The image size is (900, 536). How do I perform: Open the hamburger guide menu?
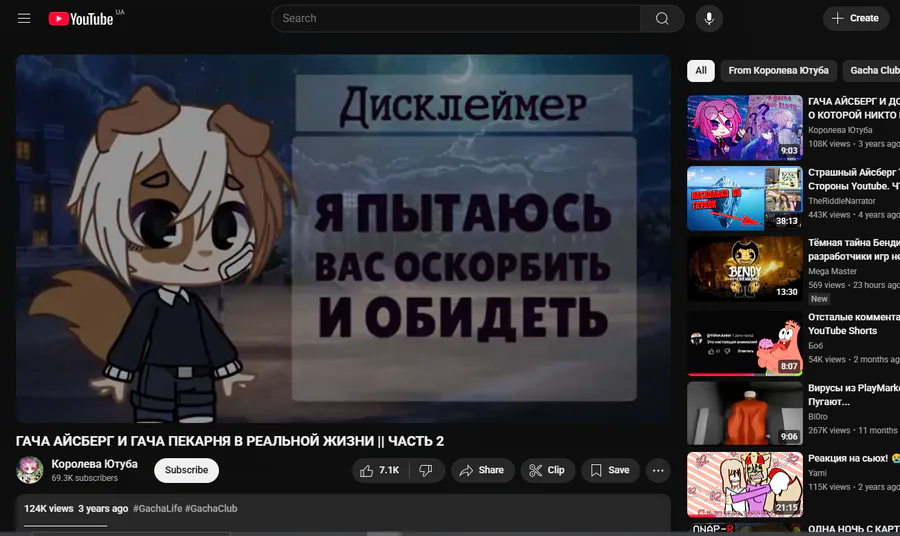24,18
